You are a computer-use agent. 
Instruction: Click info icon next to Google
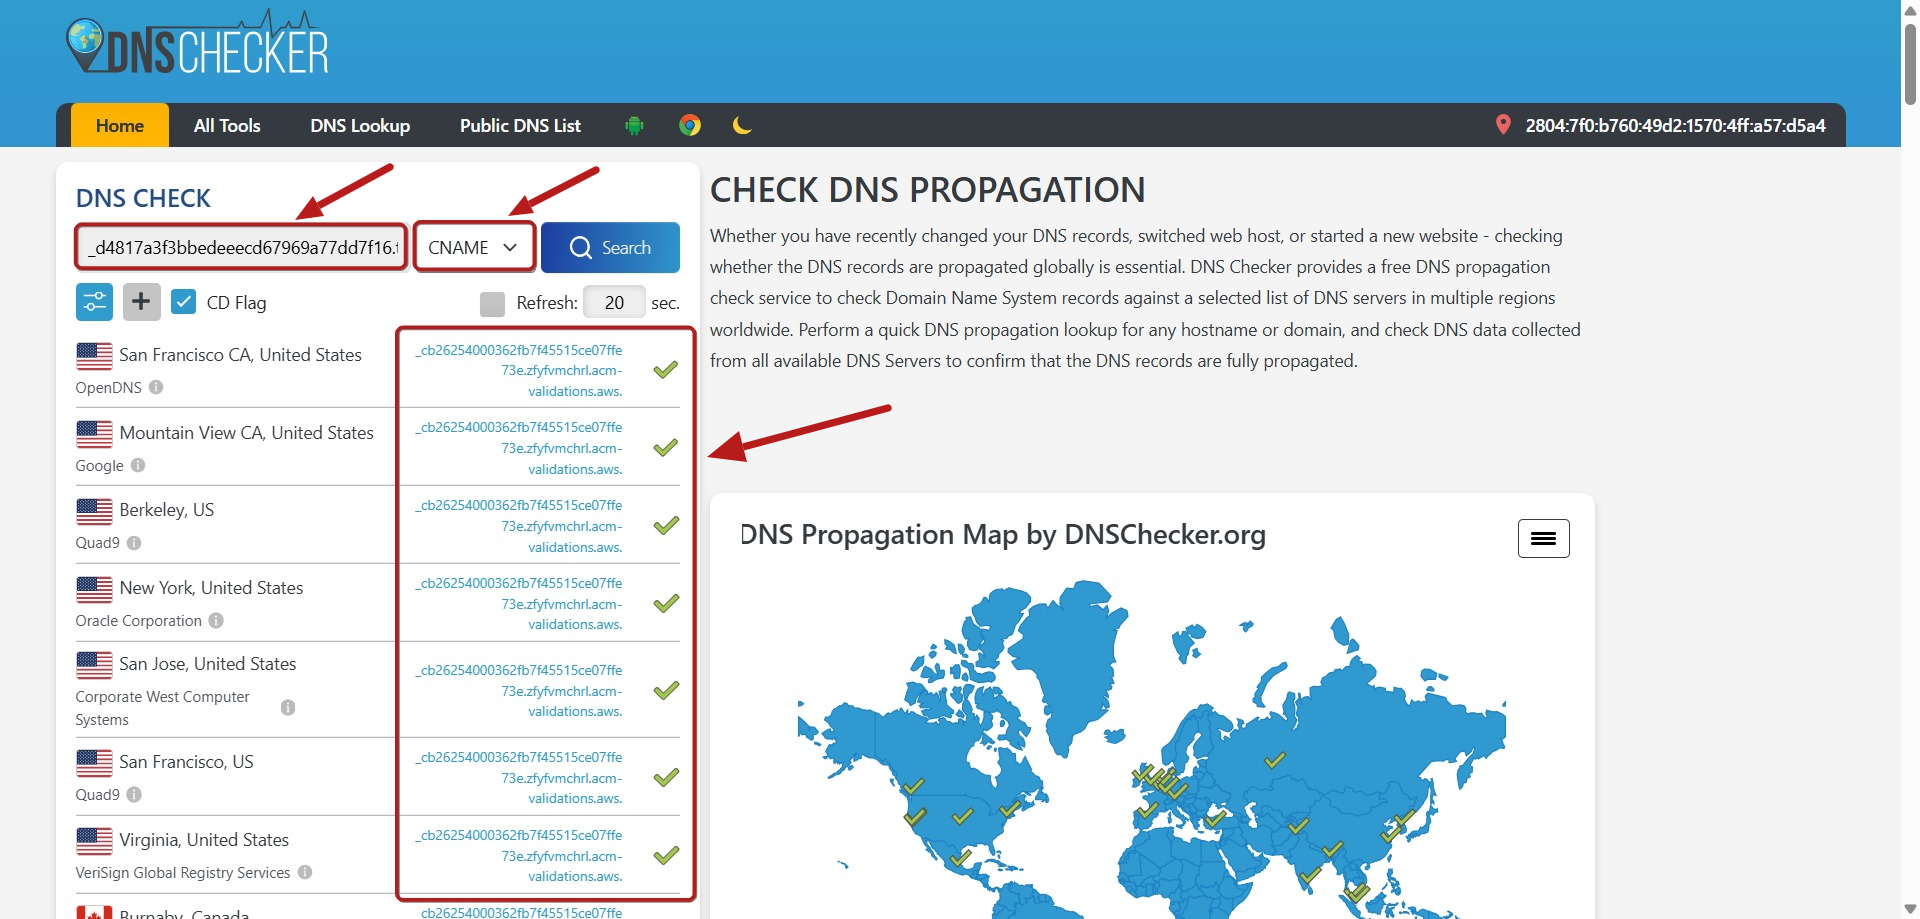point(138,465)
